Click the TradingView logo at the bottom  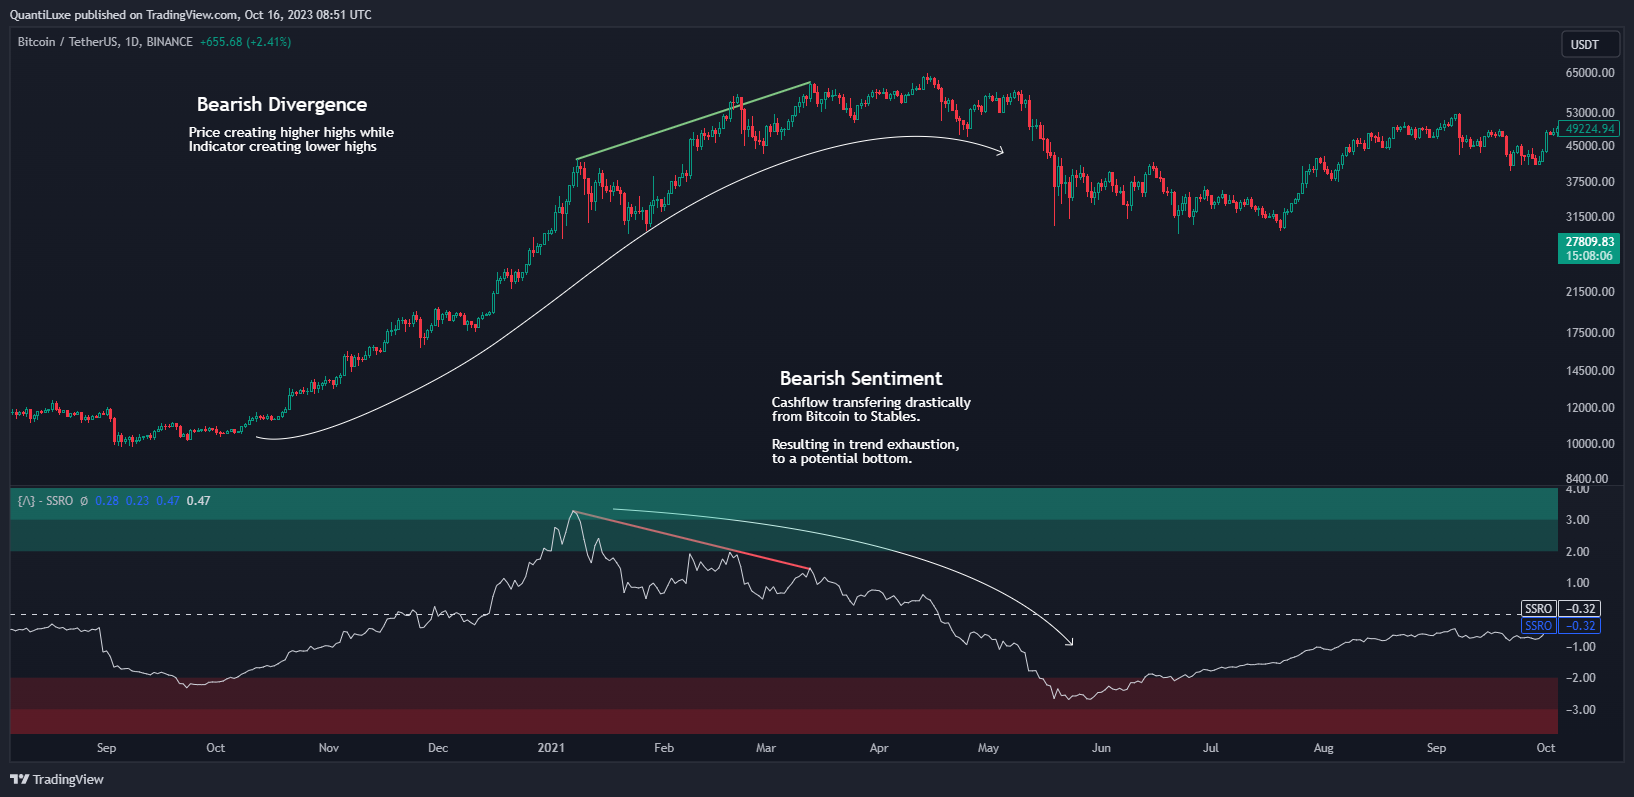(57, 779)
